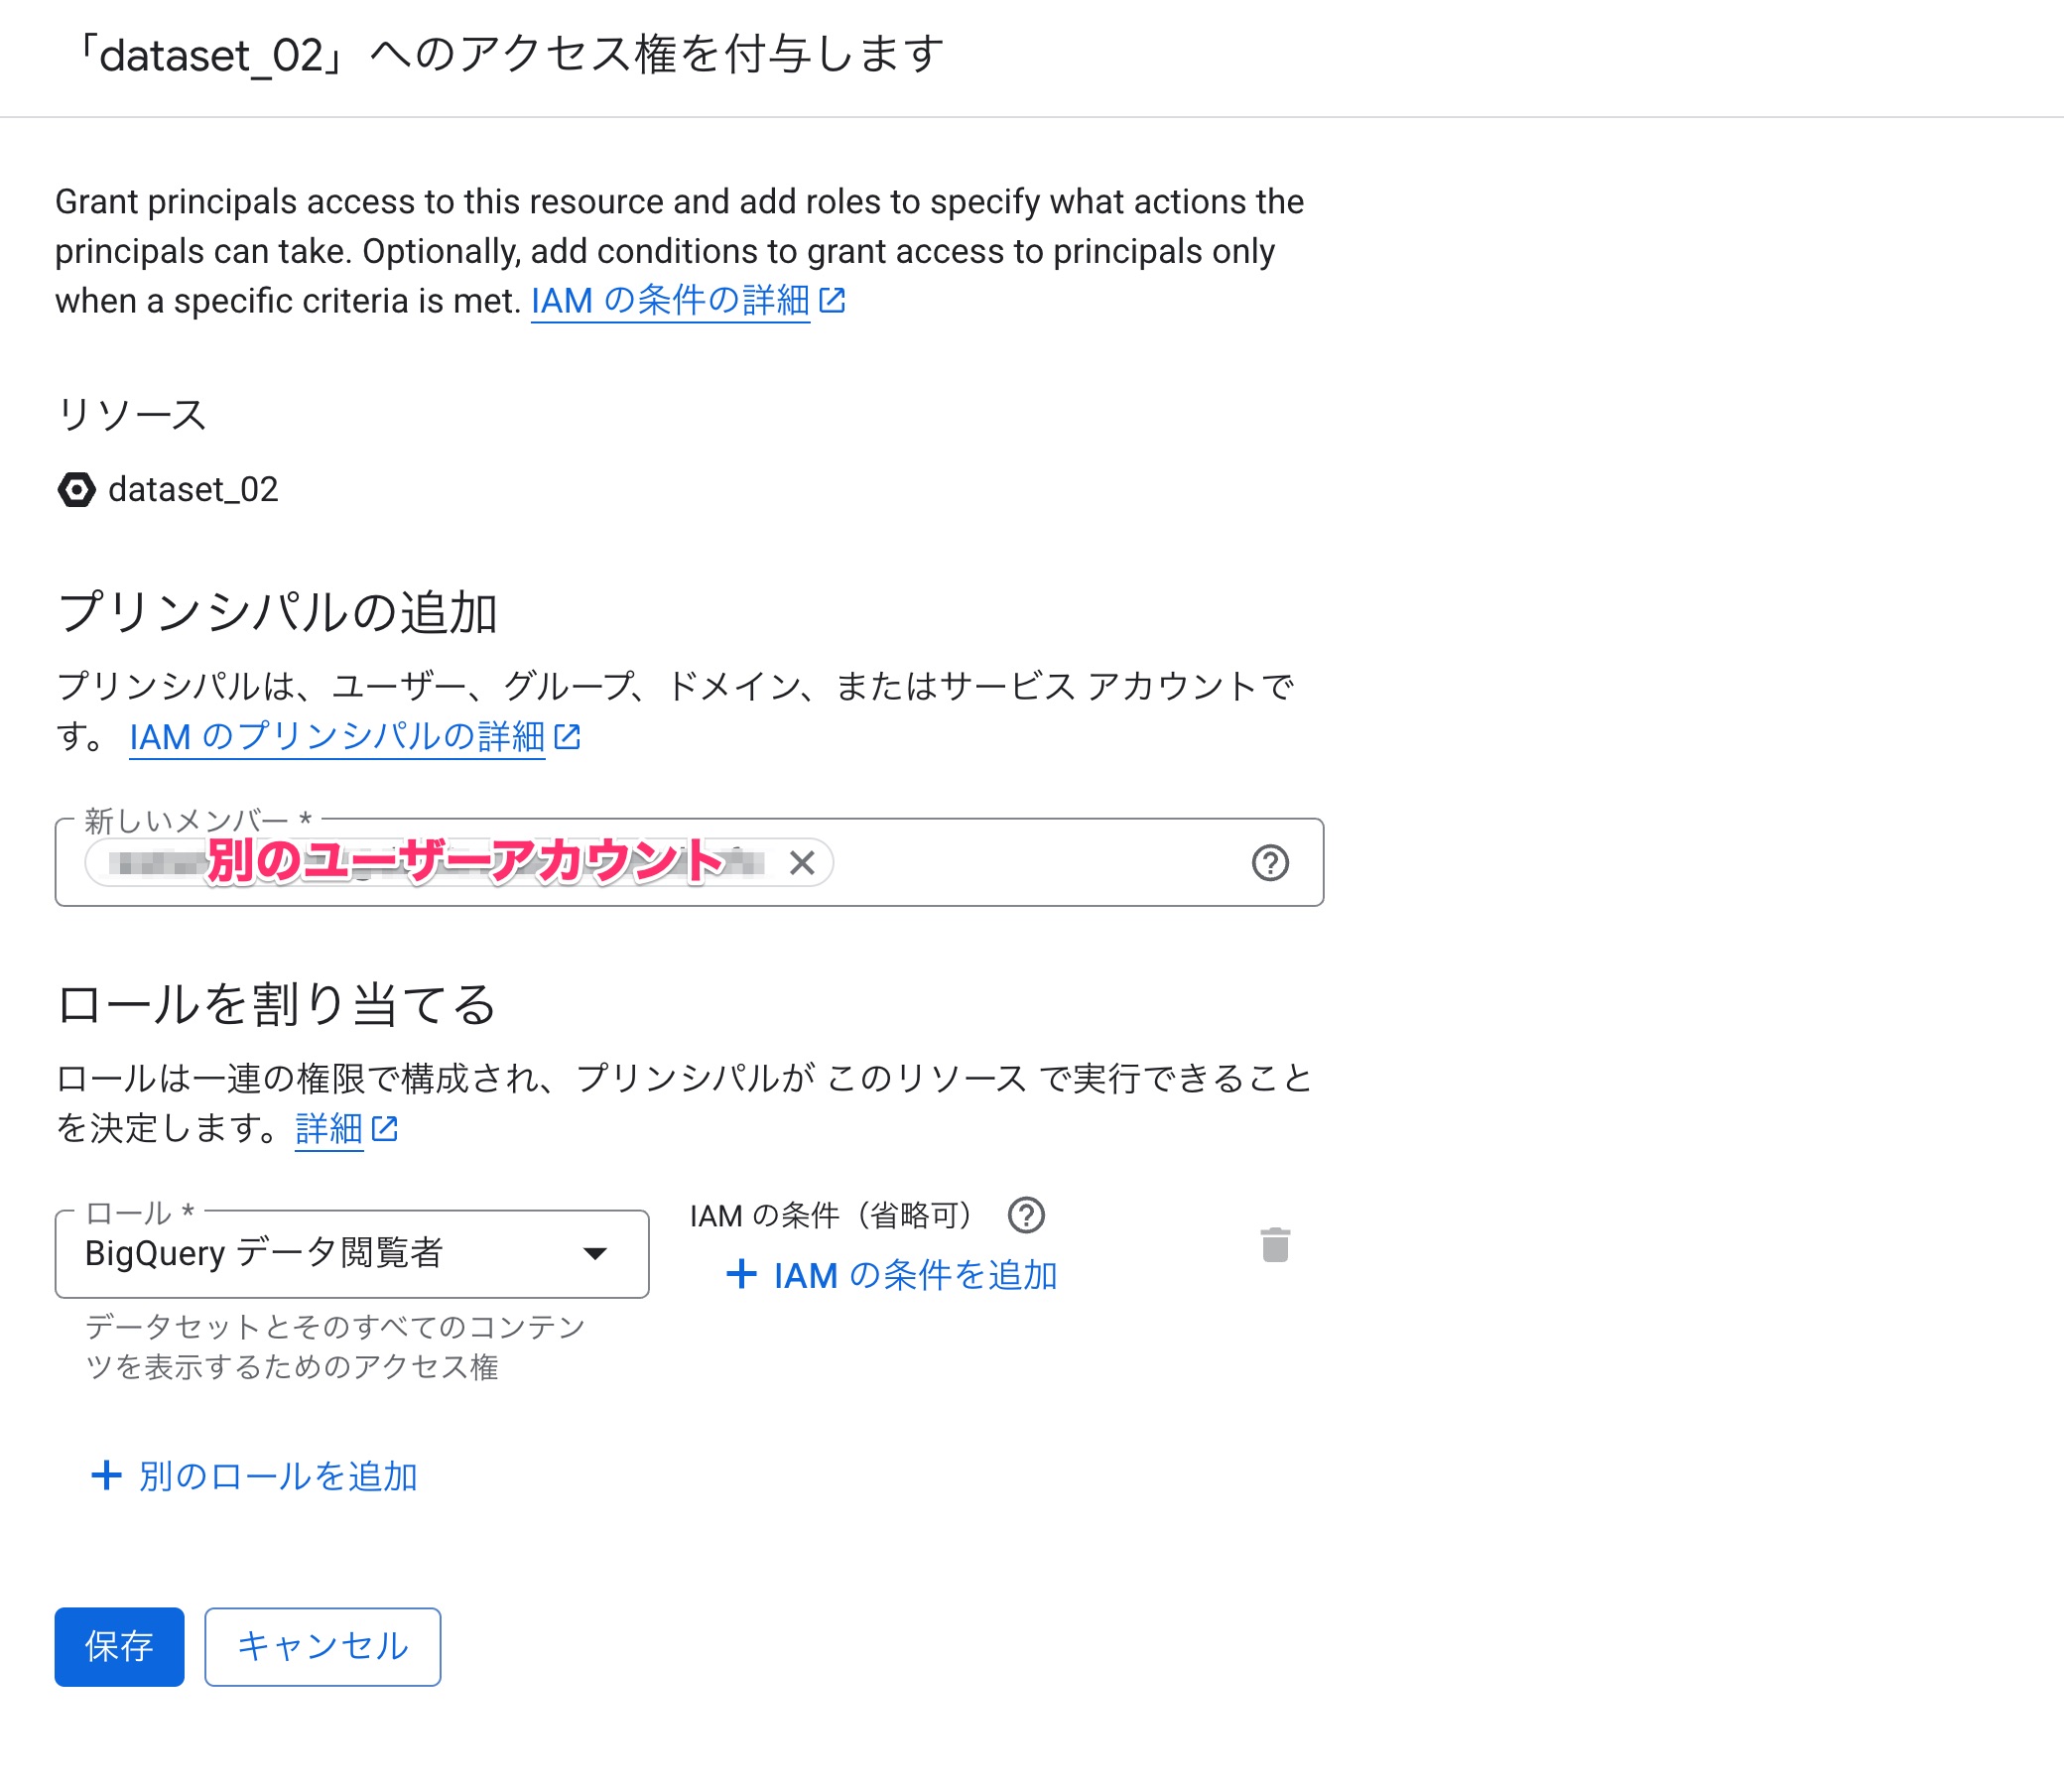Open help icon in new member field
The image size is (2064, 1792).
pyautogui.click(x=1270, y=863)
